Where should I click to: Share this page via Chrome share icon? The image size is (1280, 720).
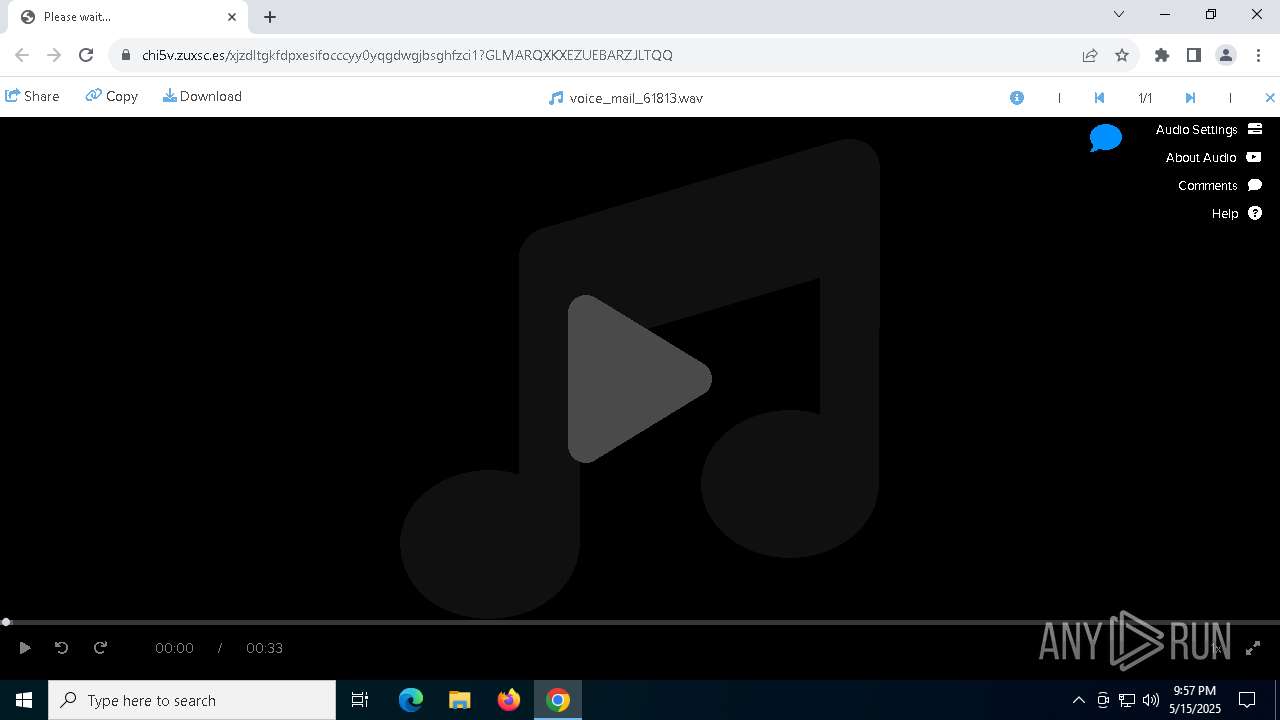1090,55
